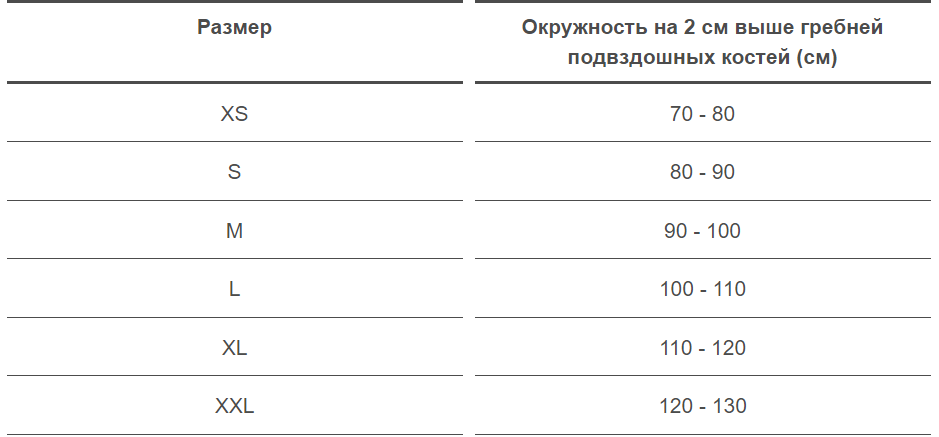Click the 90 - 100 measurement value
This screenshot has width=939, height=437.
point(702,230)
